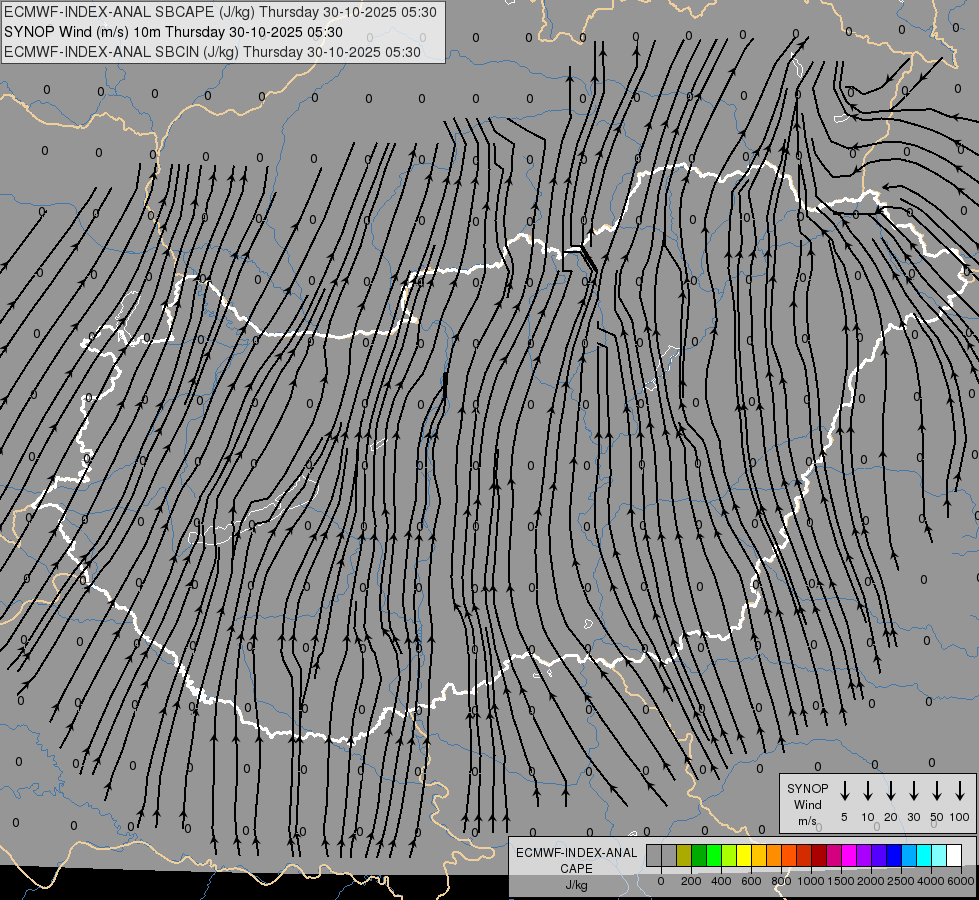The image size is (979, 900).
Task: Click the 800 label on CAPE scale
Action: [781, 881]
